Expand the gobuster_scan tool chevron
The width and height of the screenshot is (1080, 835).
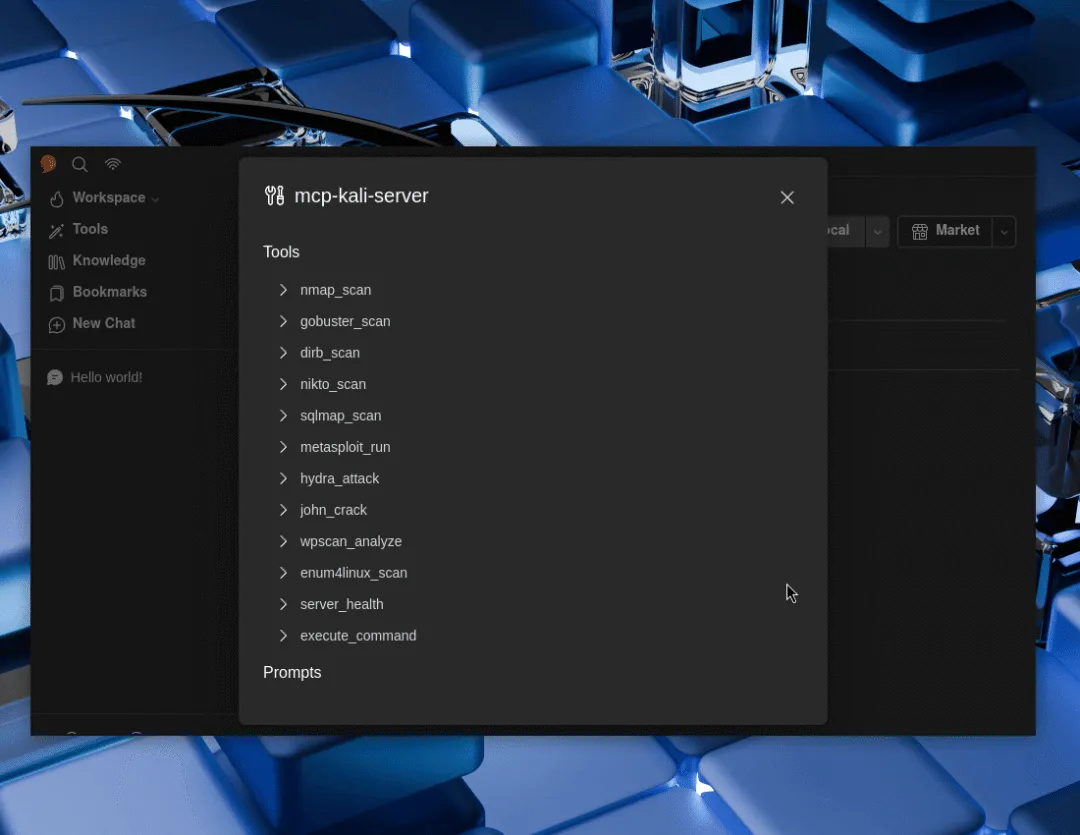point(283,321)
